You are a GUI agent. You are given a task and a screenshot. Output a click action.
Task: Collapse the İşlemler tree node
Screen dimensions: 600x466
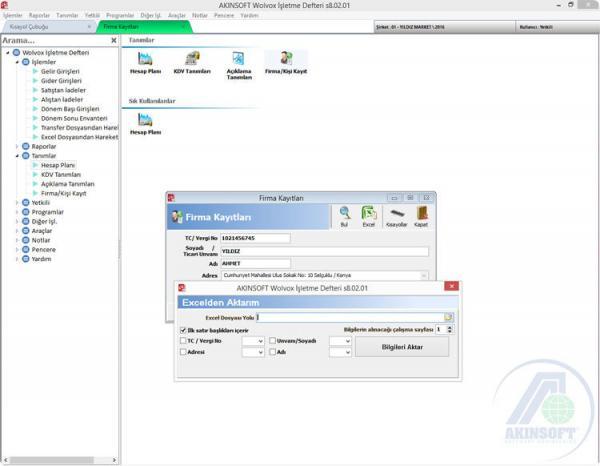click(17, 62)
